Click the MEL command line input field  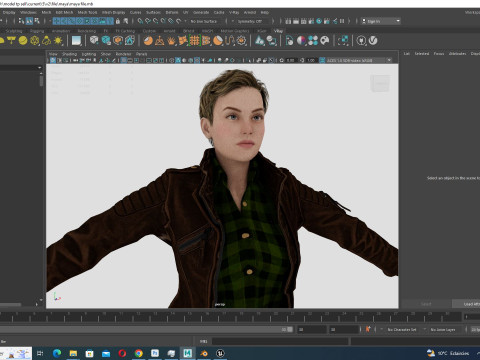click(280, 341)
